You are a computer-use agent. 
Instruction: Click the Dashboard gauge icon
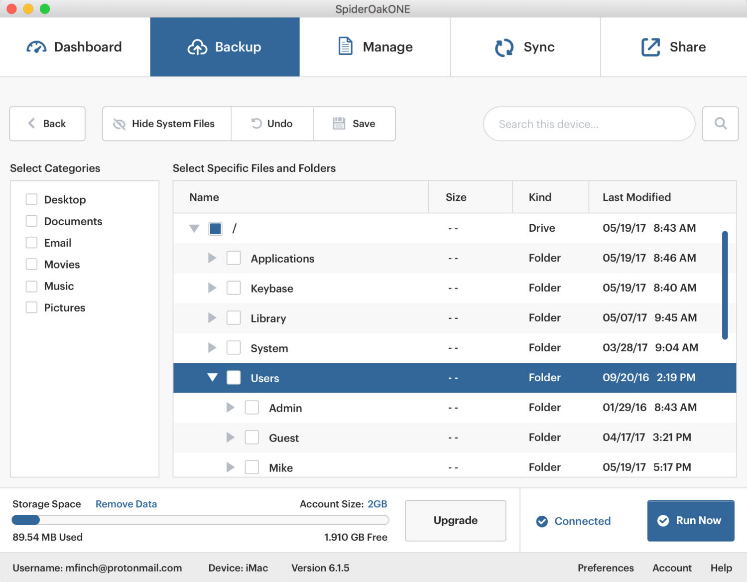pos(36,47)
